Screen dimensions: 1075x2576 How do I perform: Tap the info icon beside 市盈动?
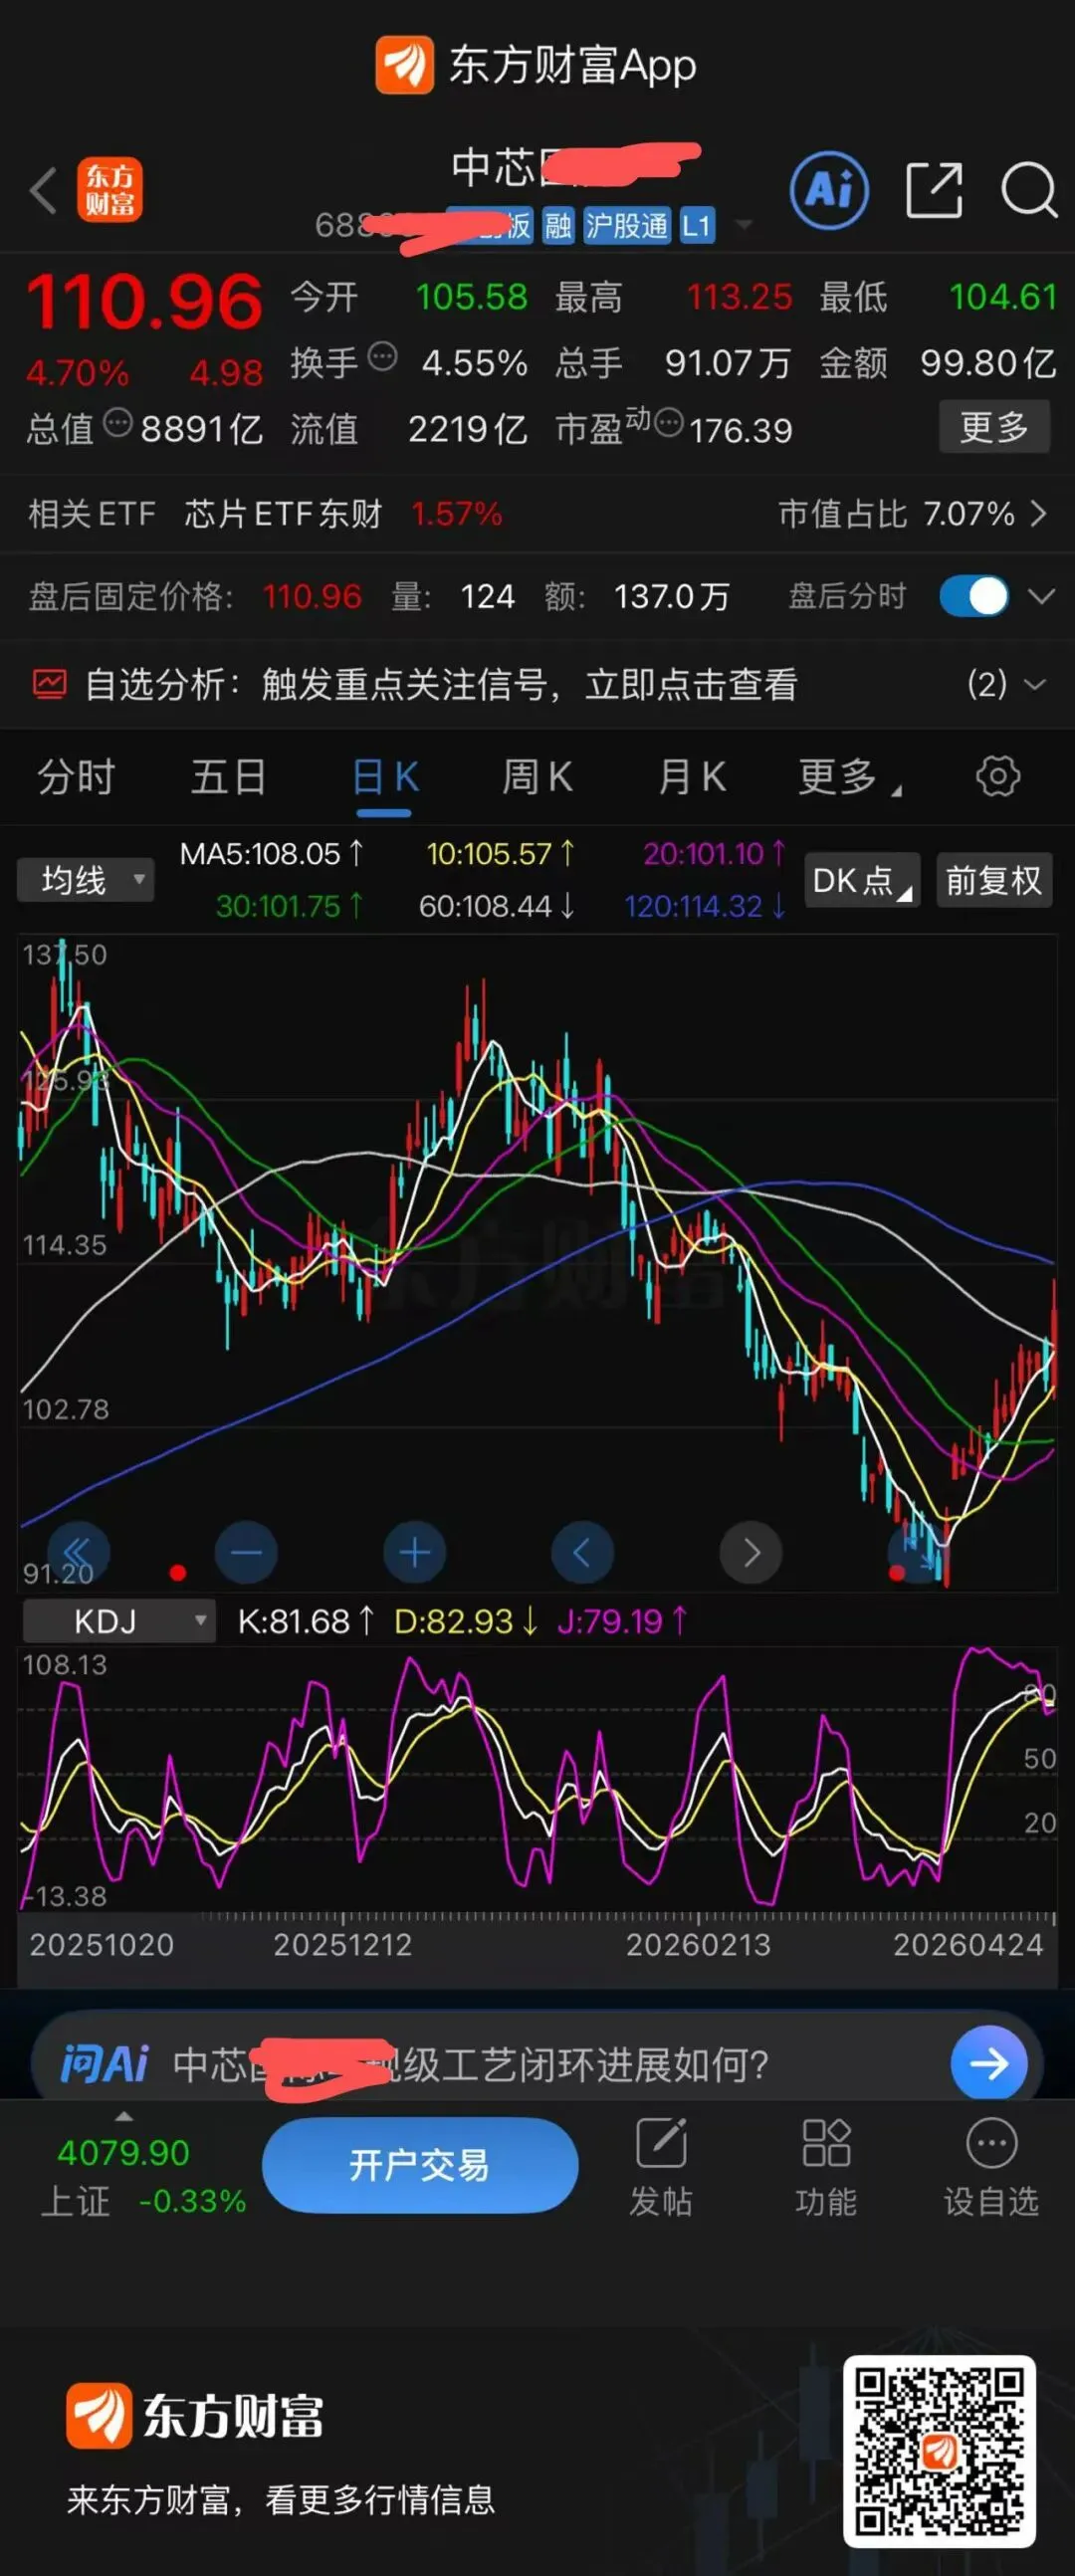pos(669,423)
